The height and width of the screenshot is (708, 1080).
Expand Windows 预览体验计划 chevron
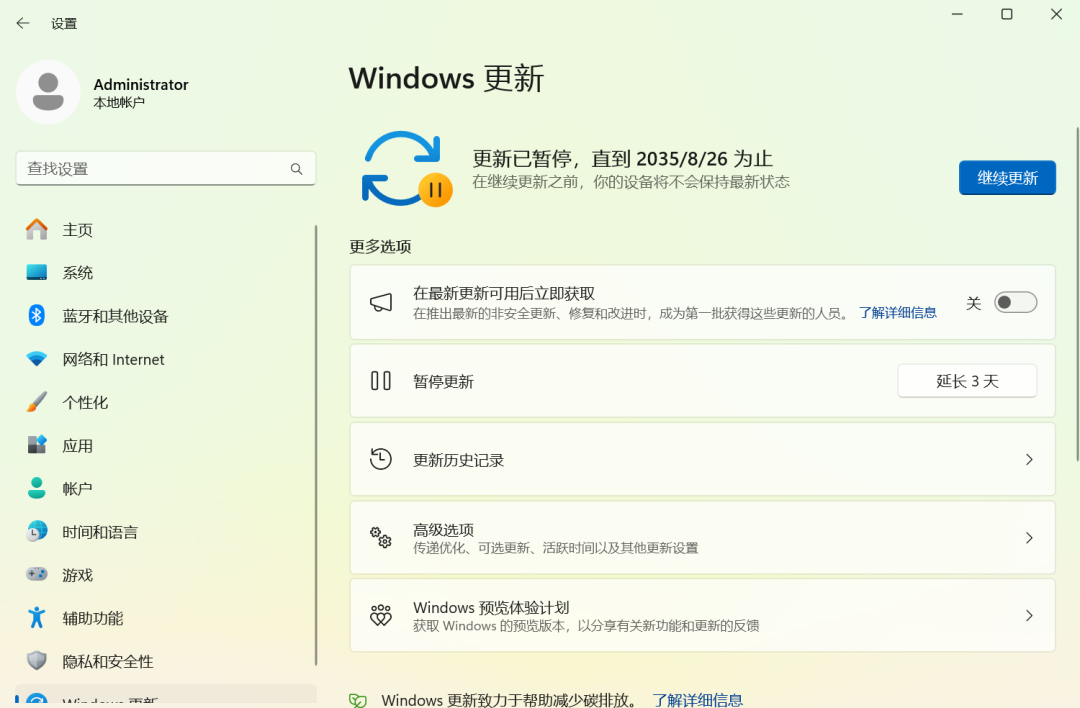point(1029,616)
